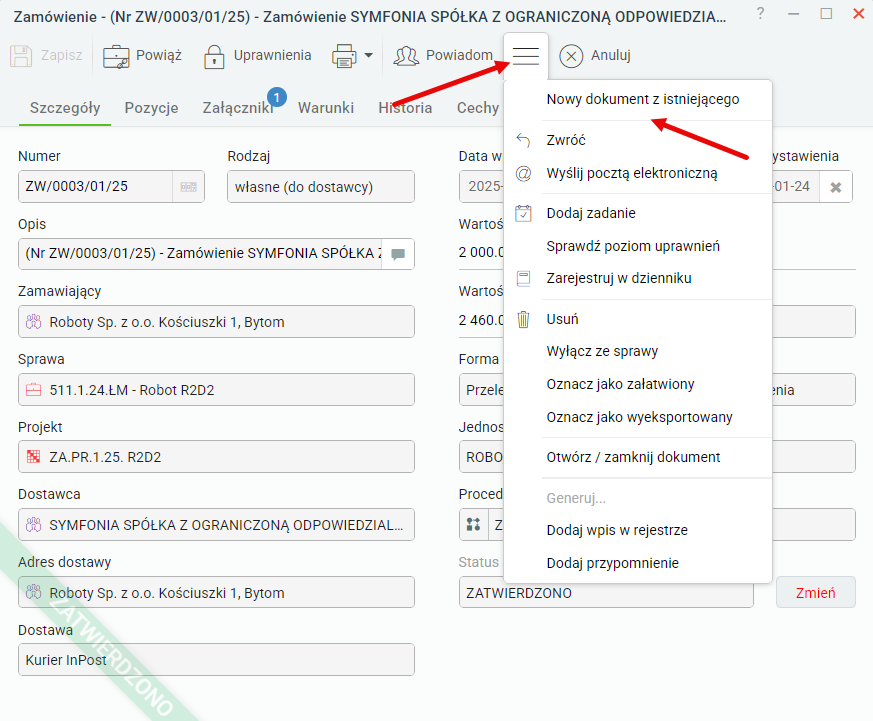This screenshot has width=873, height=721.
Task: Click the email @ icon in menu
Action: [x=523, y=174]
